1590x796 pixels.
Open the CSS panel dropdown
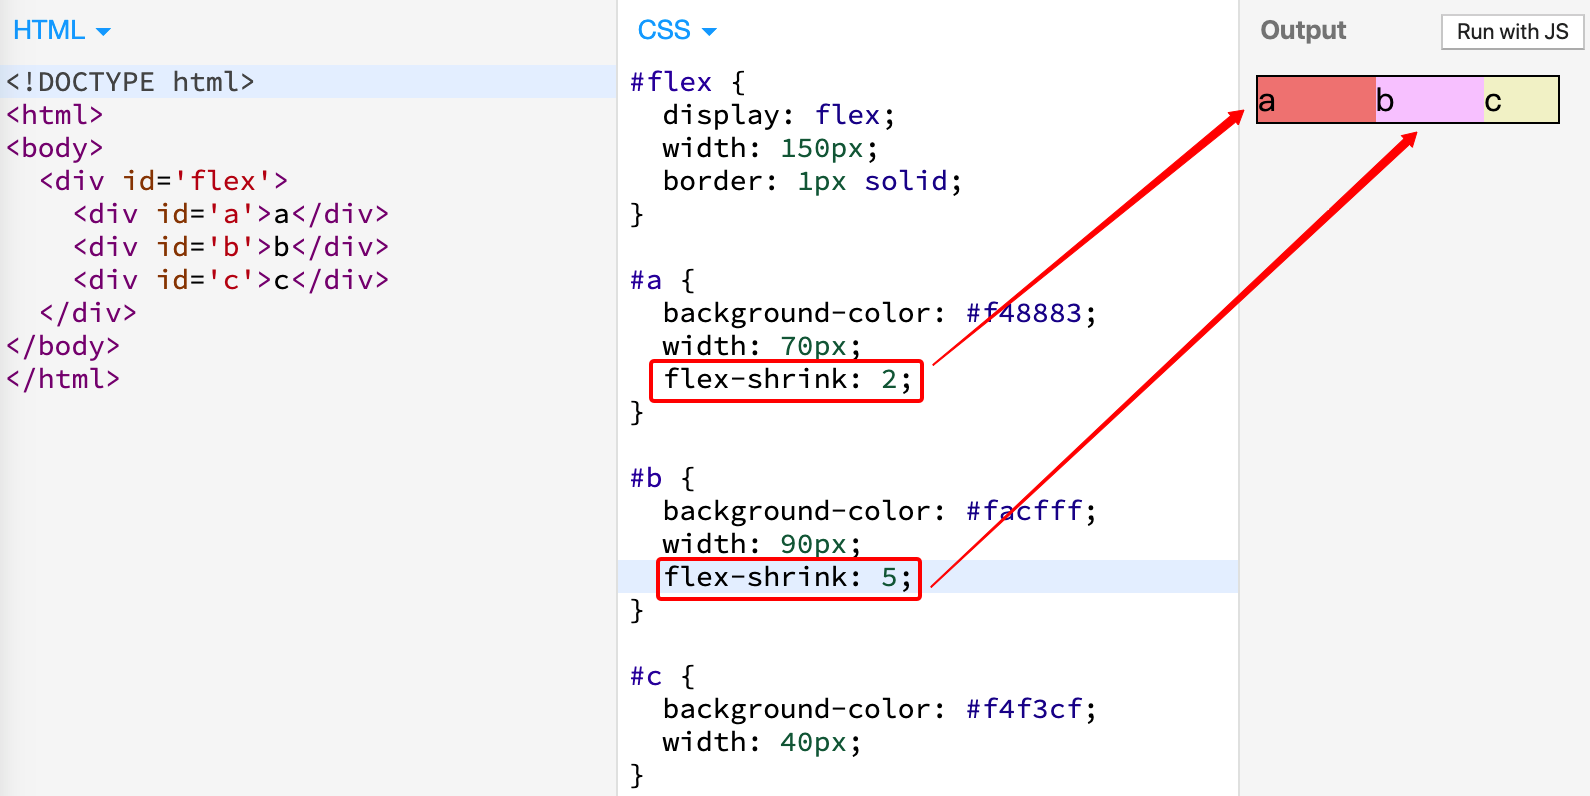(x=677, y=30)
